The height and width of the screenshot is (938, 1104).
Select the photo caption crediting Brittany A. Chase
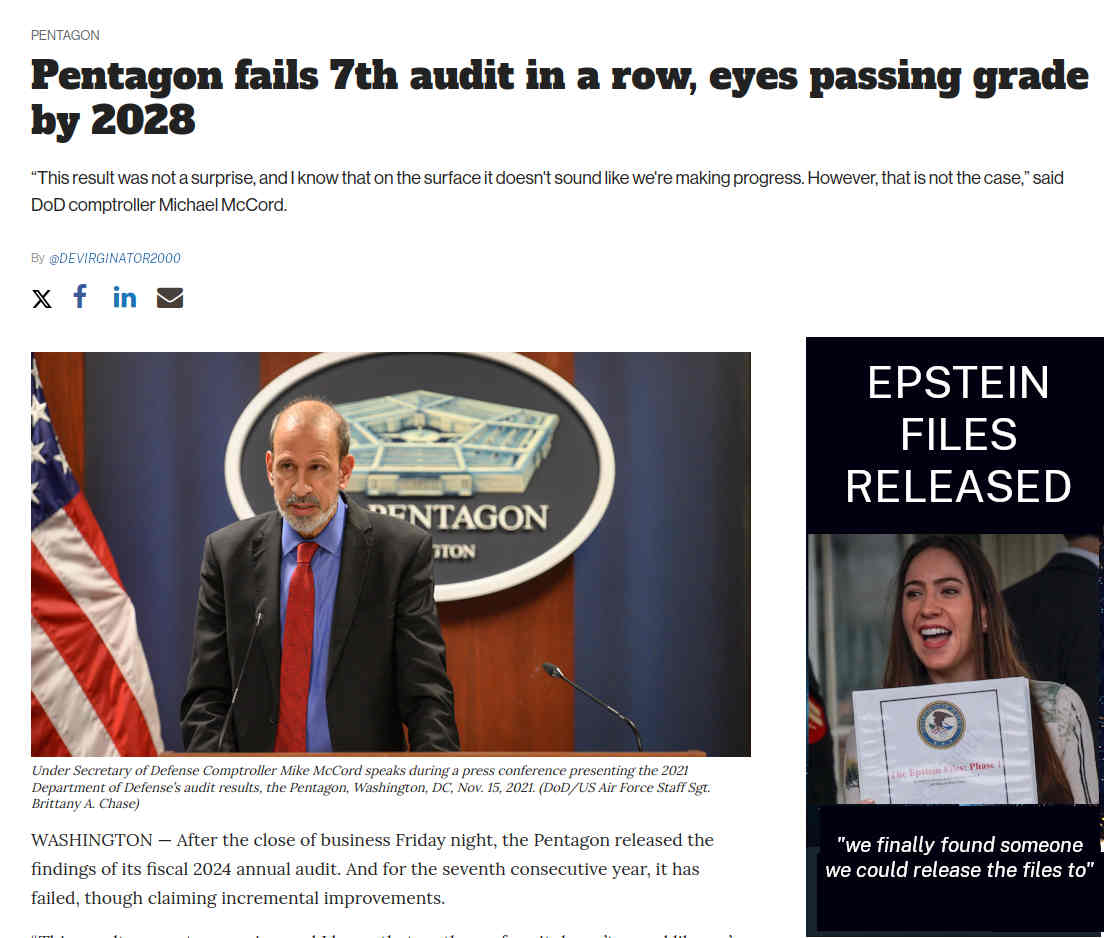pyautogui.click(x=371, y=787)
